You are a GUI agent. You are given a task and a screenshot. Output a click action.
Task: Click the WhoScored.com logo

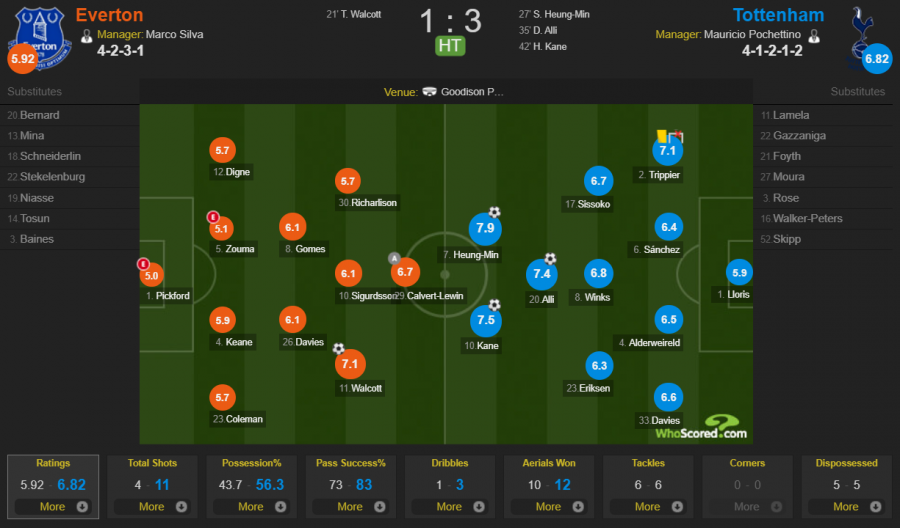point(701,428)
